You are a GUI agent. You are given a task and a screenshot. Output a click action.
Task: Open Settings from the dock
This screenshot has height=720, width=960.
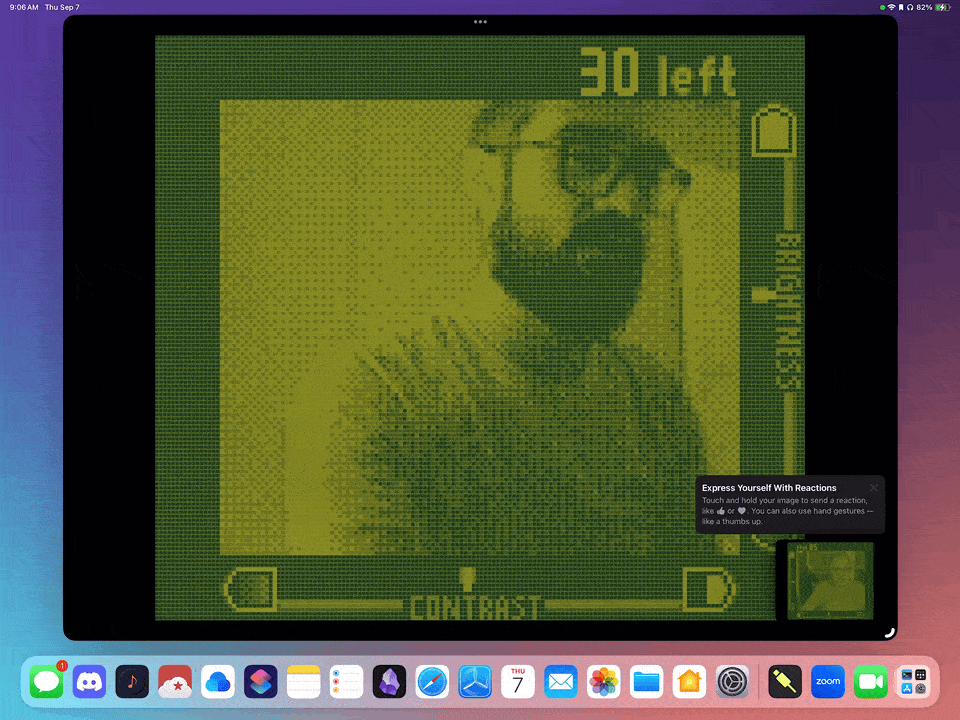click(732, 682)
